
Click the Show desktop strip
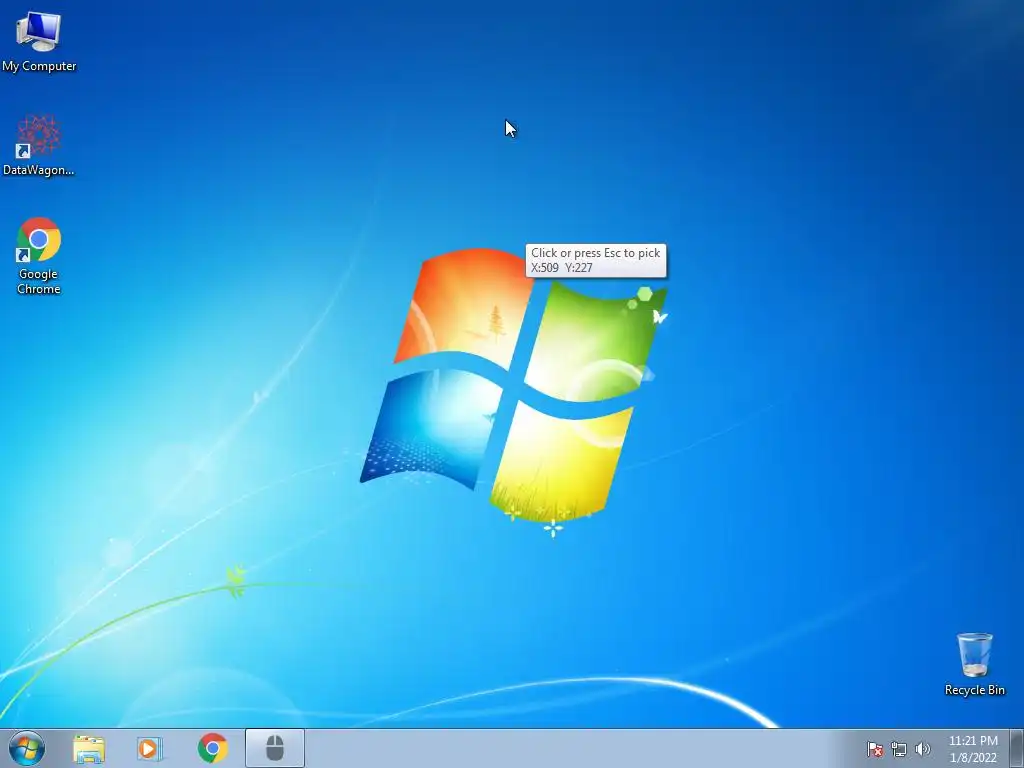point(1016,748)
